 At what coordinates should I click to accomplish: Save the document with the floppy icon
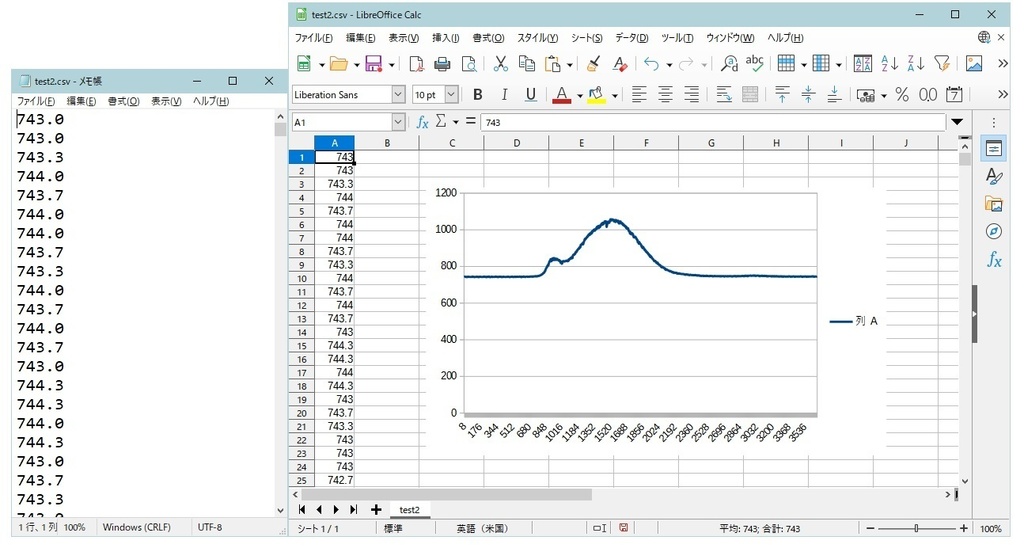click(x=374, y=63)
